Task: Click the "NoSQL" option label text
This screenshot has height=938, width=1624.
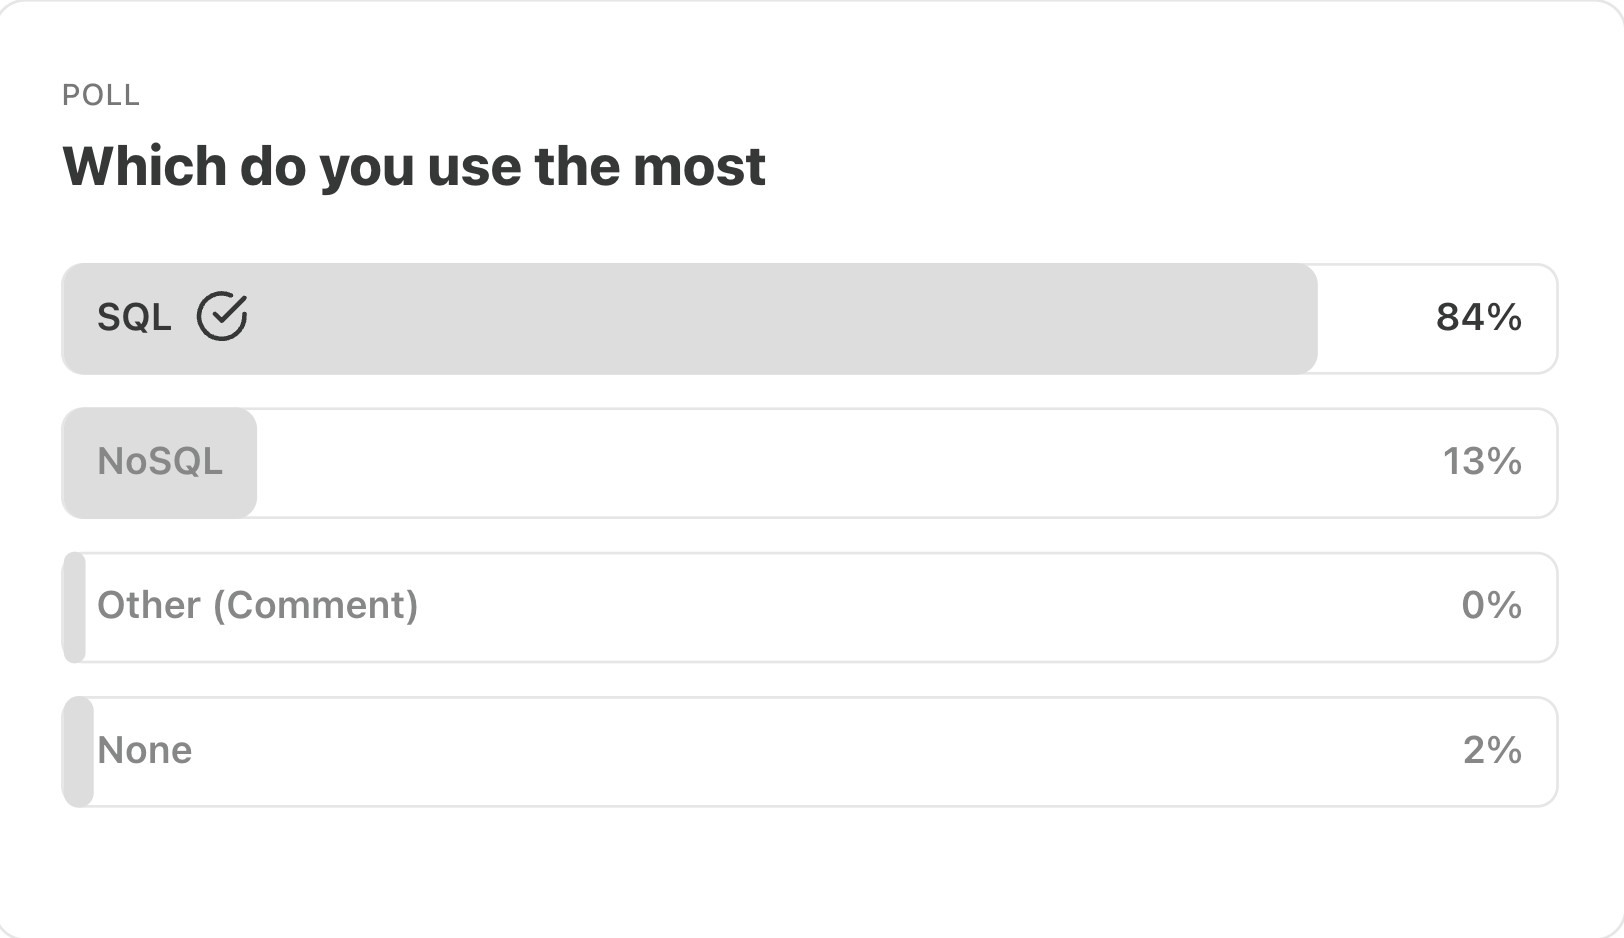Action: [160, 462]
